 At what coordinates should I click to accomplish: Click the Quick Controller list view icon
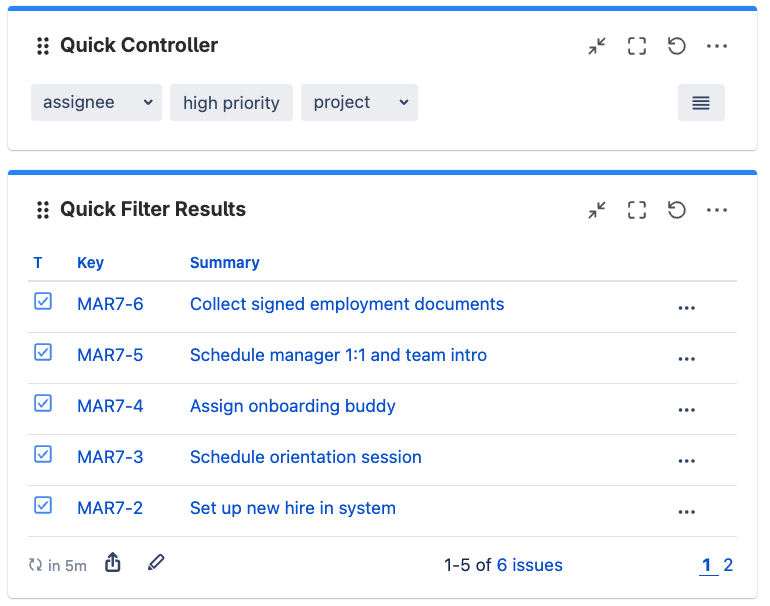(x=701, y=103)
